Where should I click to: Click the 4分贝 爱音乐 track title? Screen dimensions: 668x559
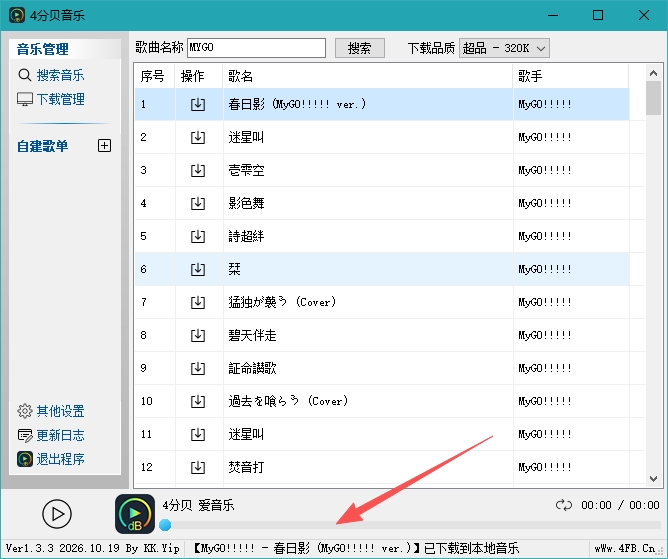point(198,505)
